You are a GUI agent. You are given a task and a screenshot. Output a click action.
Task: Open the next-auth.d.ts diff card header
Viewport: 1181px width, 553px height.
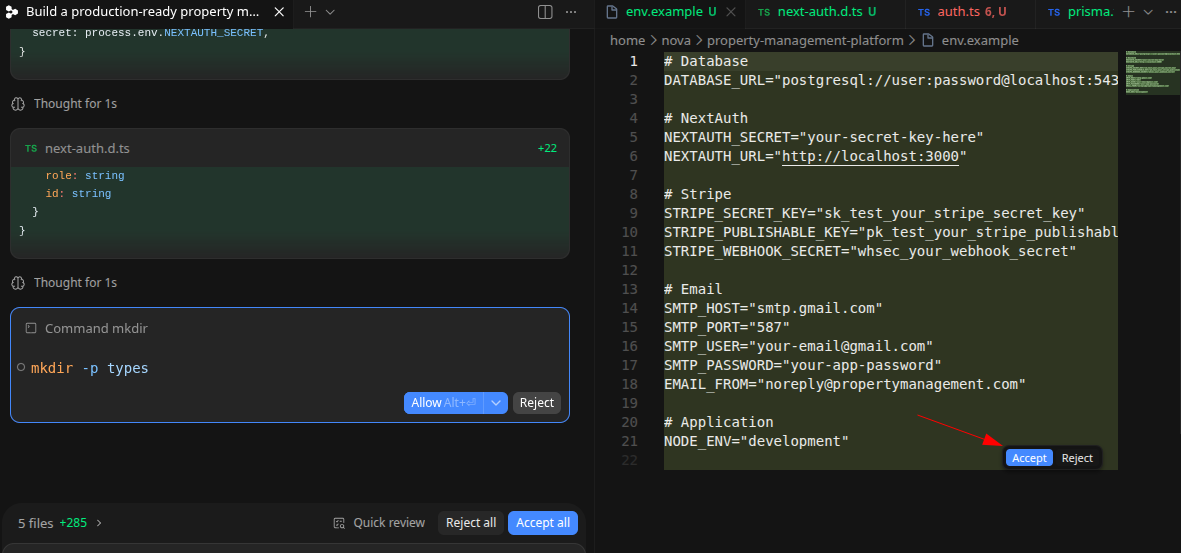point(290,148)
